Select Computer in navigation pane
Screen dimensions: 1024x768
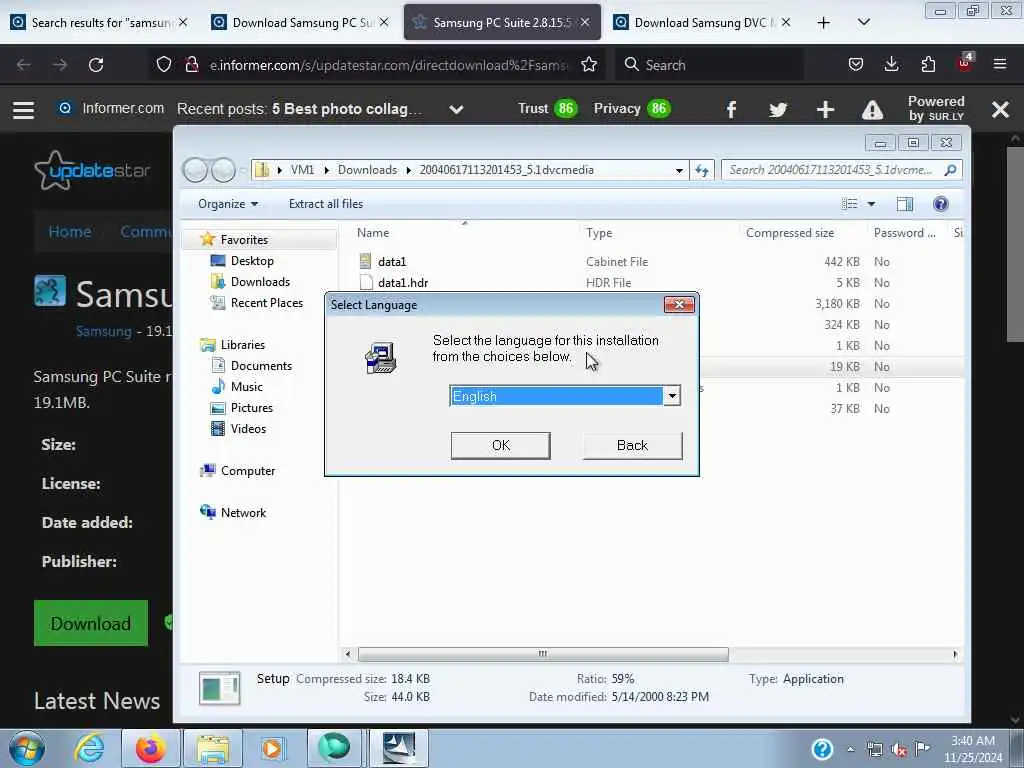coord(248,471)
